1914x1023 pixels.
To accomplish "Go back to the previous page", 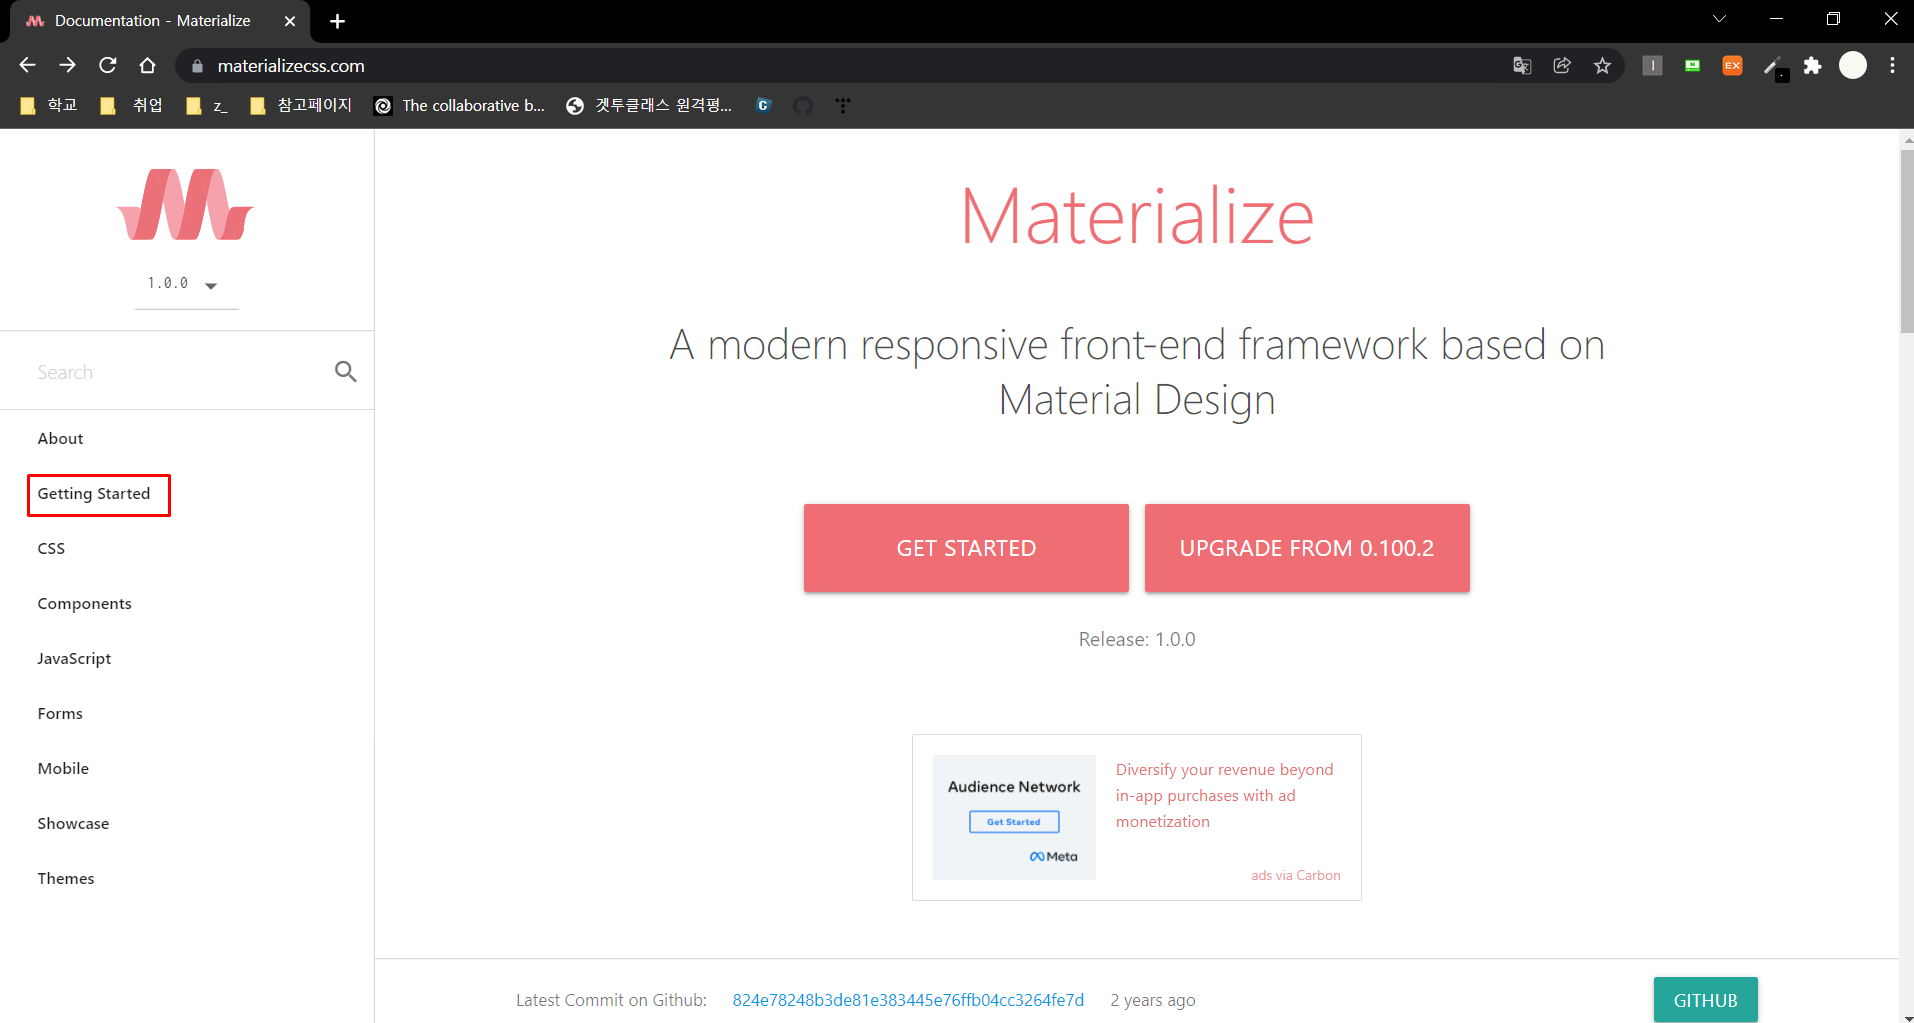I will 27,65.
